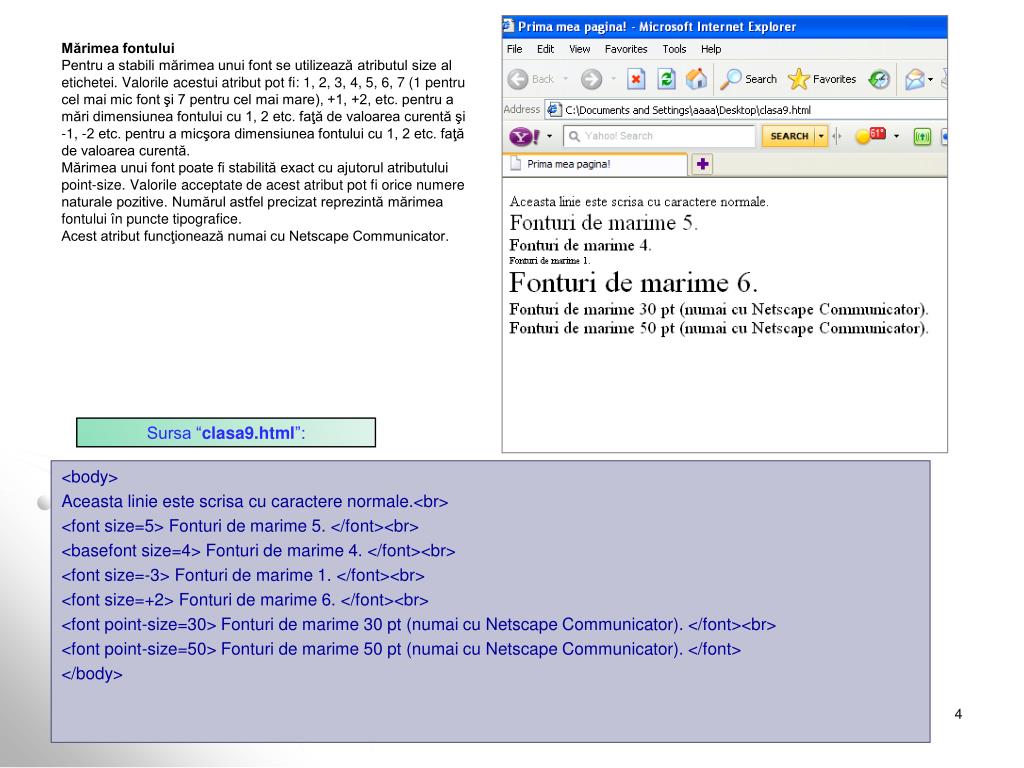Screen dimensions: 1024x768
Task: Click the browser line Fonturi de marime 30 pt
Action: [718, 309]
